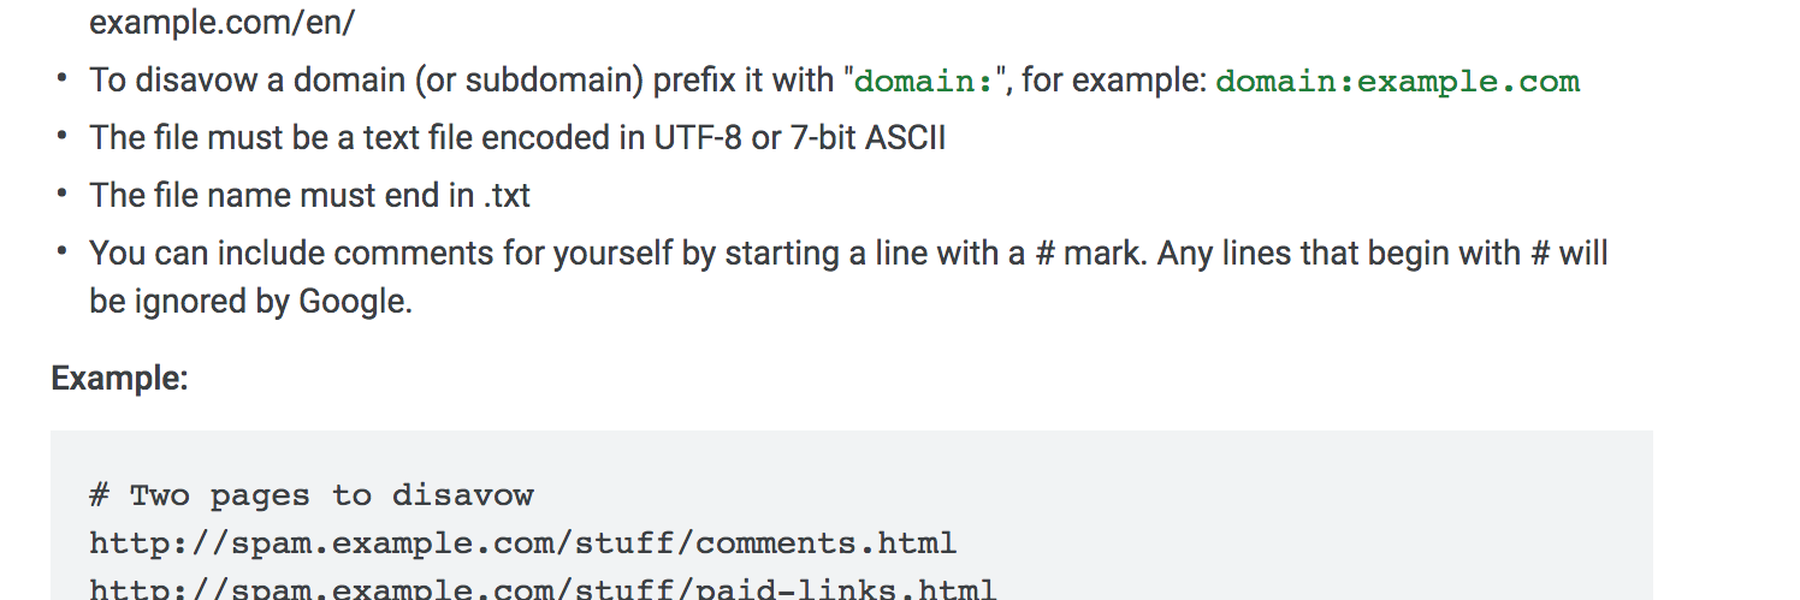The width and height of the screenshot is (1800, 600).
Task: Click the "# mark." text in comments bullet
Action: click(x=1091, y=253)
